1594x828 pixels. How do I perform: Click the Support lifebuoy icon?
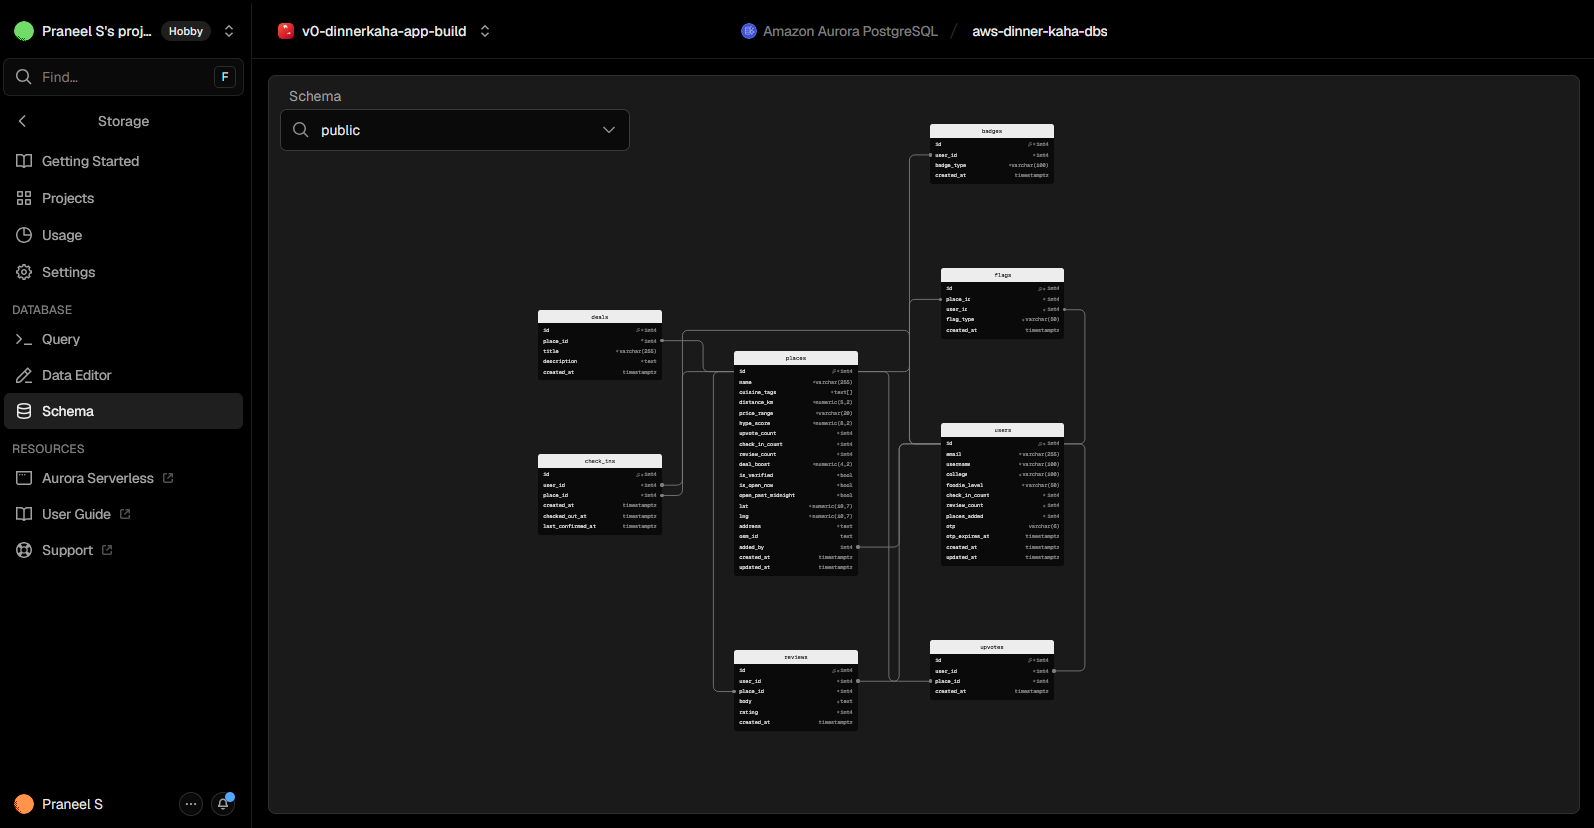point(24,550)
